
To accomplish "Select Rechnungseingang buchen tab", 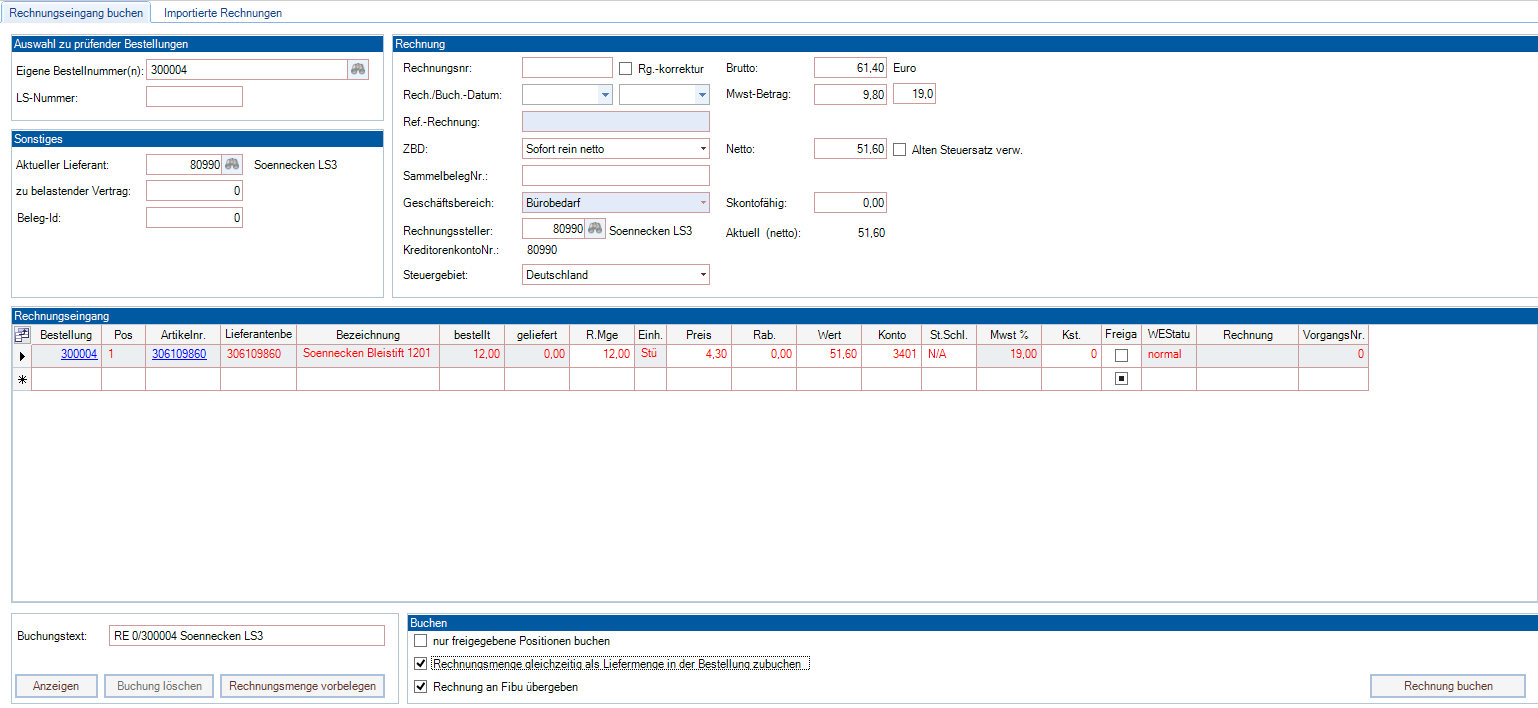I will coord(76,13).
